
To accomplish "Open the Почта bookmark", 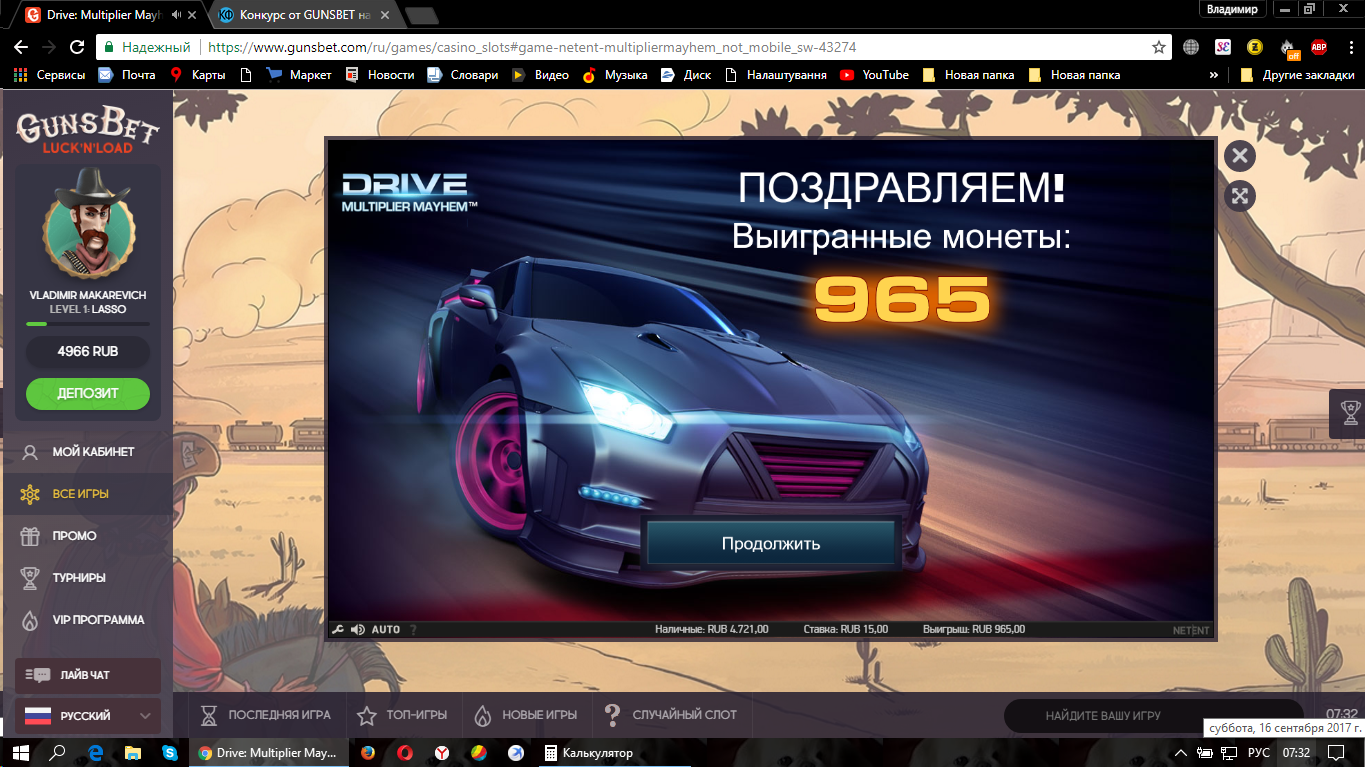I will tap(126, 75).
